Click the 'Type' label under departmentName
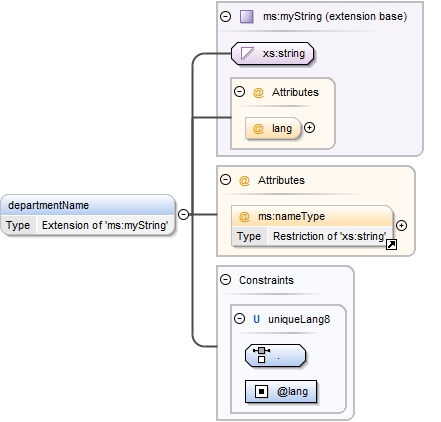Viewport: 441px width, 422px height. tap(18, 225)
